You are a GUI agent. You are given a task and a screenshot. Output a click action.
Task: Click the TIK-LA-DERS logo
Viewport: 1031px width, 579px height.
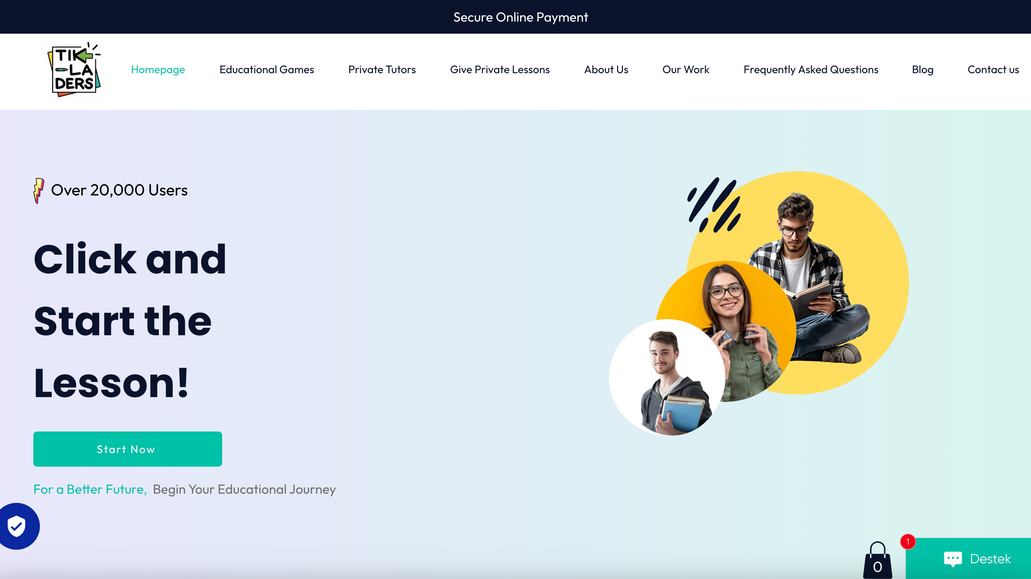pyautogui.click(x=73, y=68)
